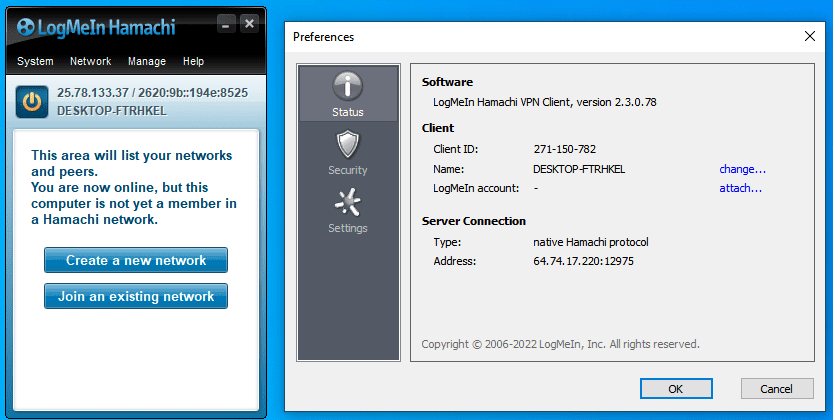Click the version 2.3.0.78 software line
The height and width of the screenshot is (420, 833).
pyautogui.click(x=545, y=102)
